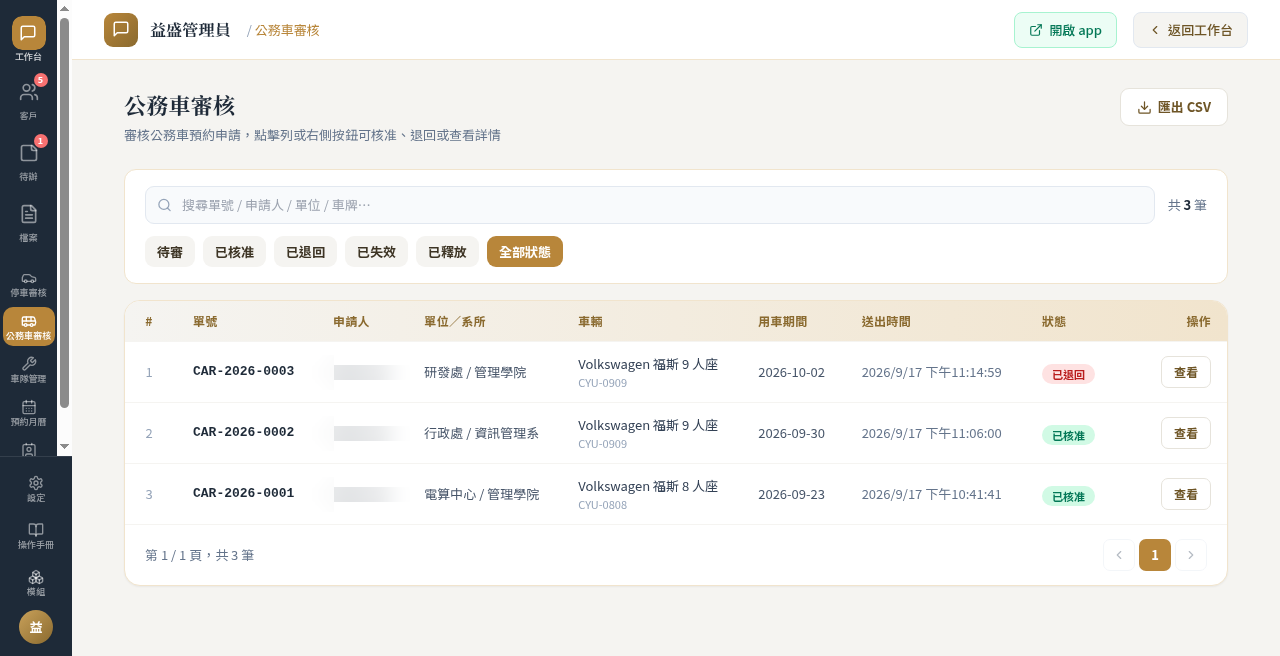Viewport: 1280px width, 656px height.
Task: Click order number CAR-2026-0001
Action: click(244, 493)
